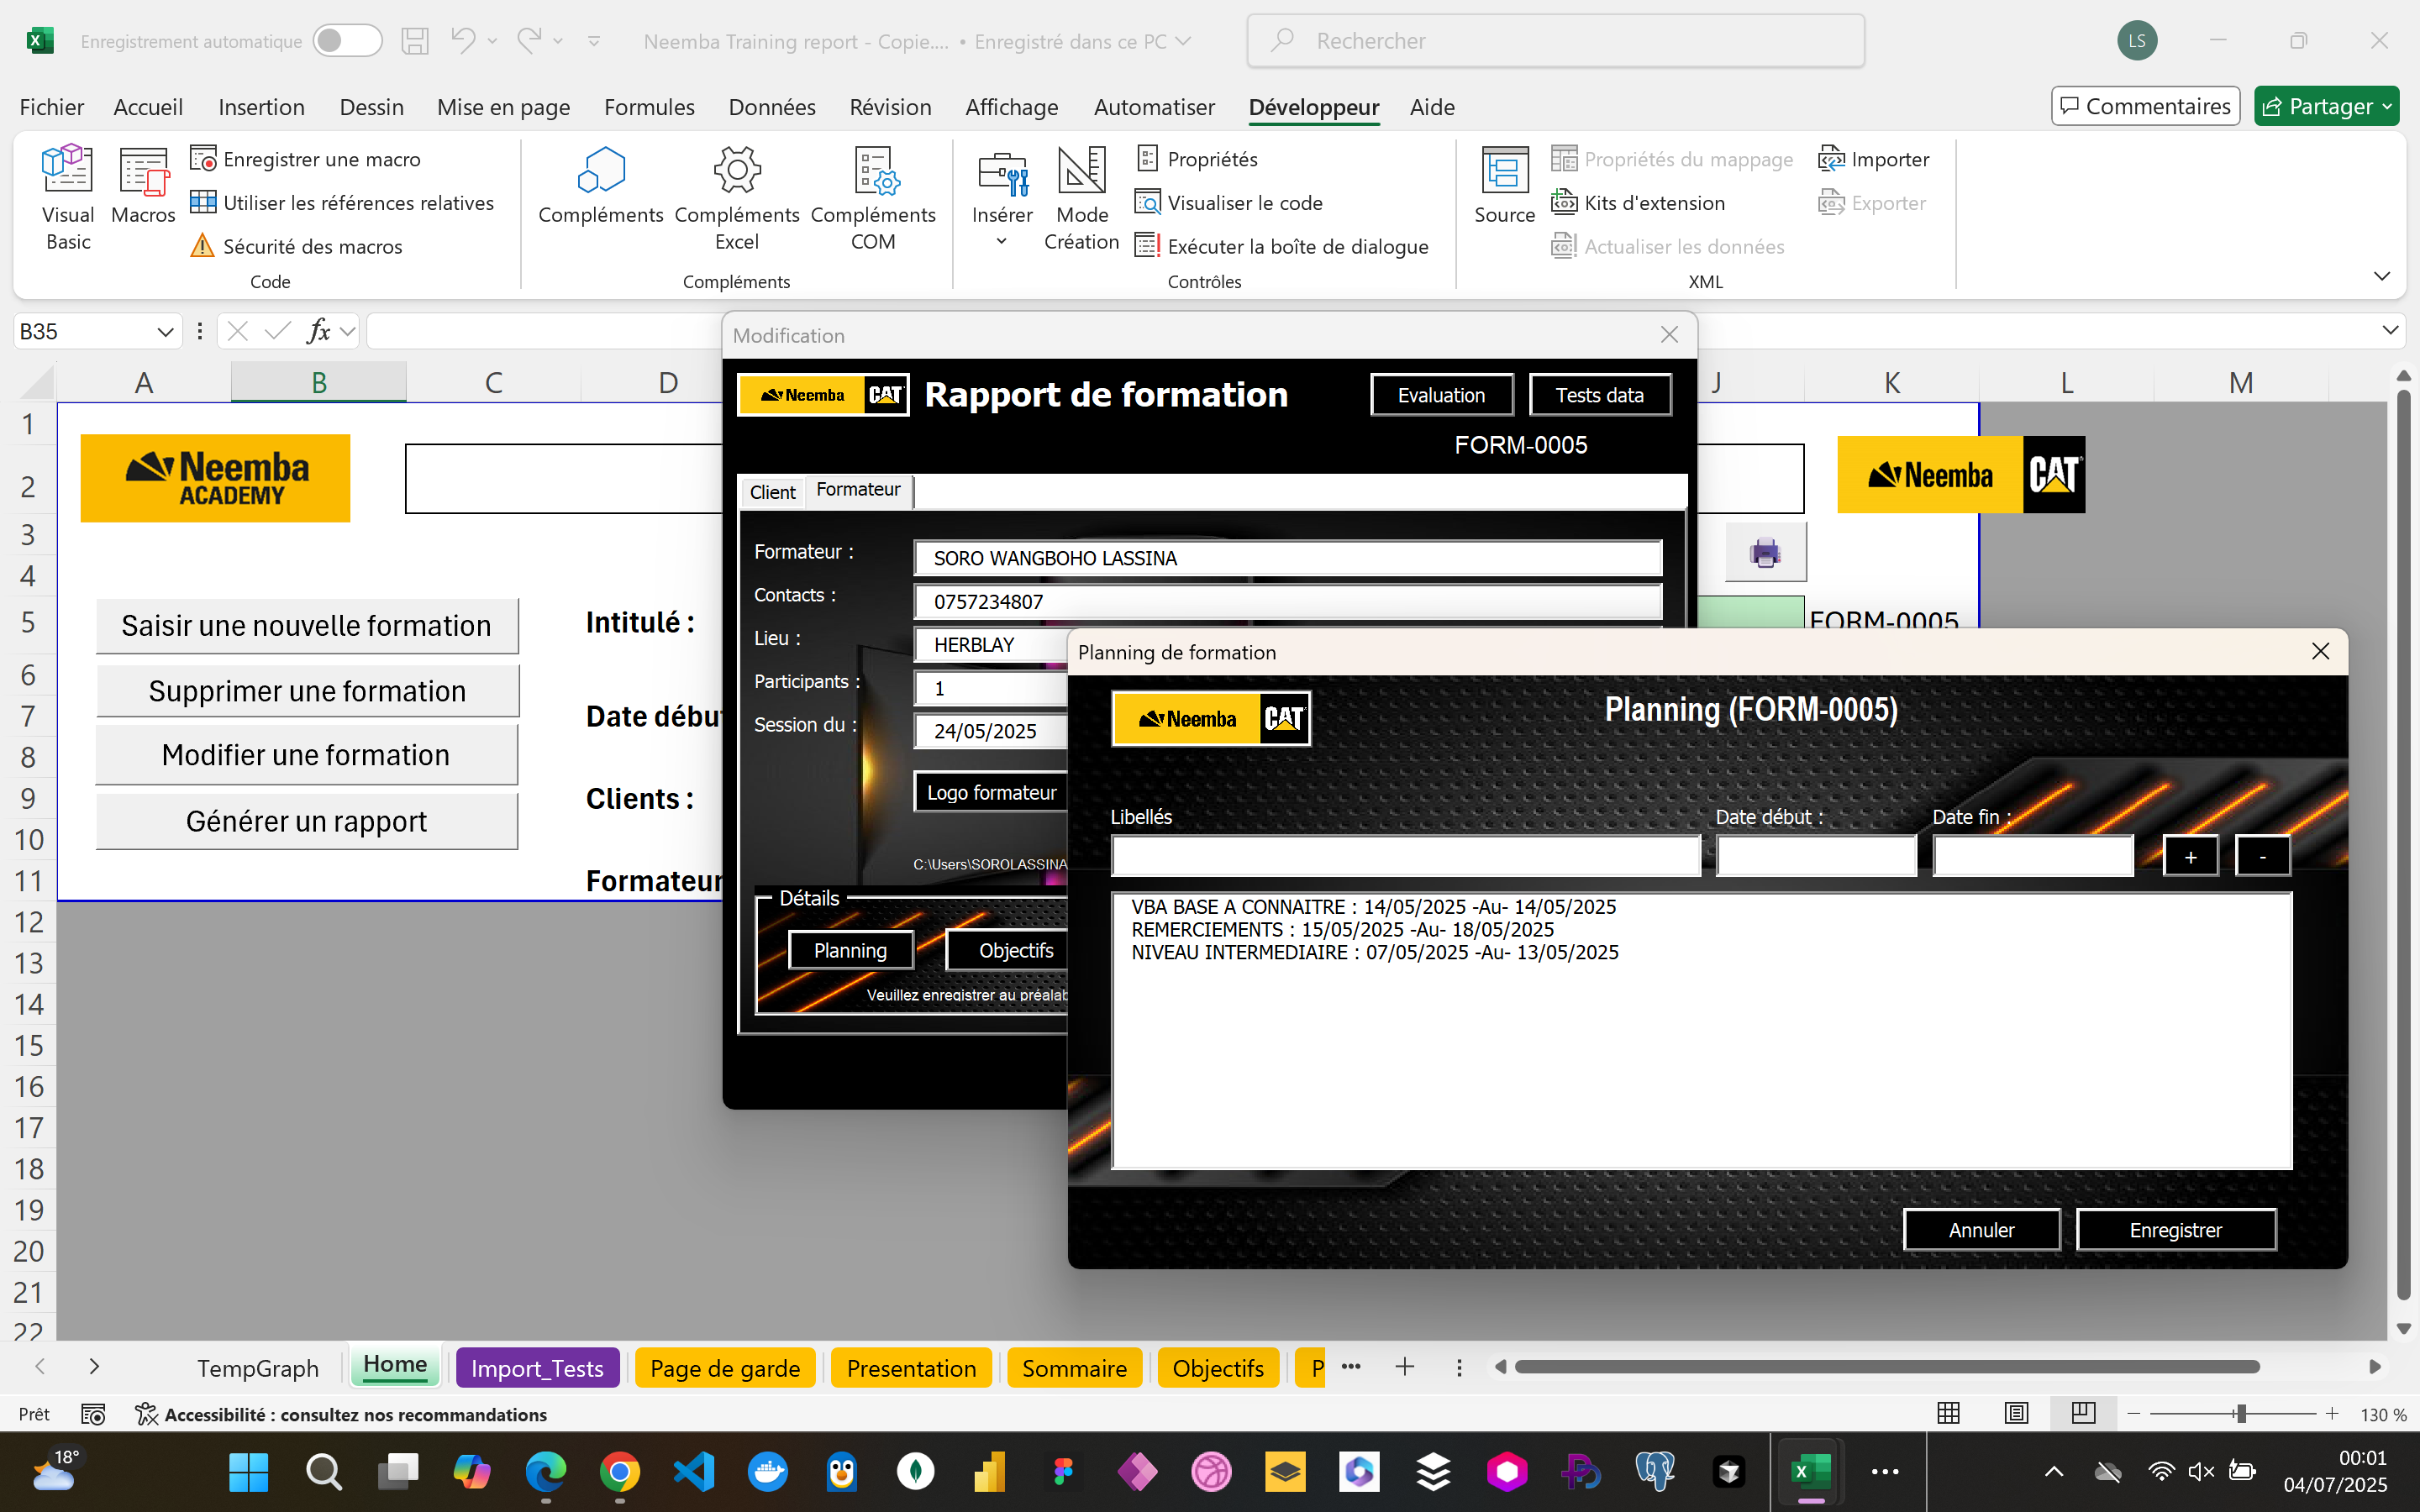Switch to the Automatiser tab
Viewport: 2420px width, 1512px height.
click(x=1154, y=107)
